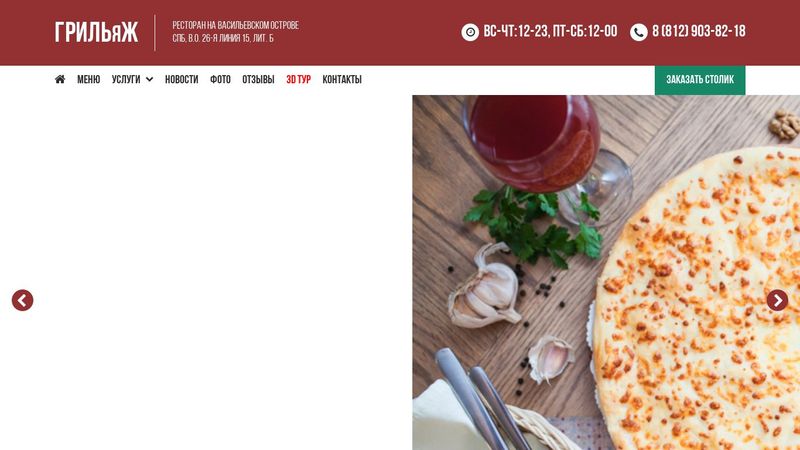The height and width of the screenshot is (450, 800).
Task: Go to the НОВОСТИ section
Action: point(181,79)
